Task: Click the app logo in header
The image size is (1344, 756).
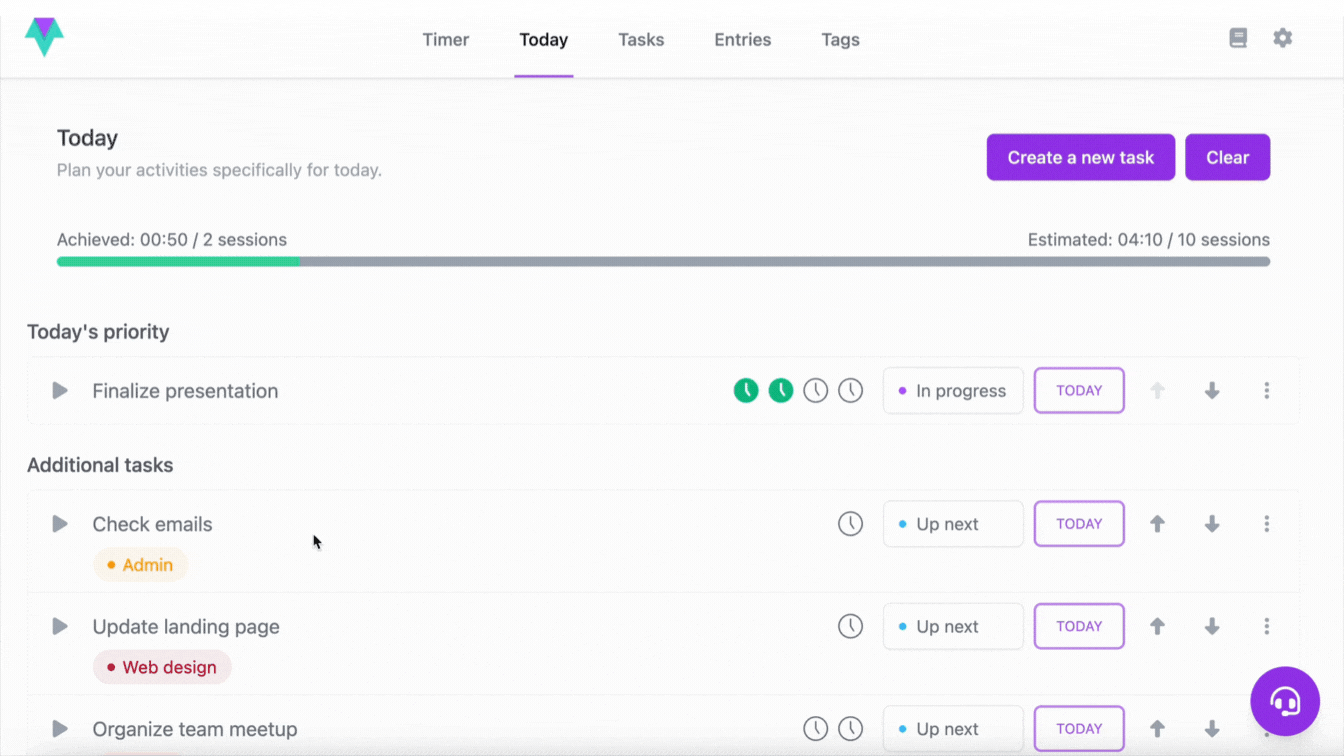Action: pos(44,37)
